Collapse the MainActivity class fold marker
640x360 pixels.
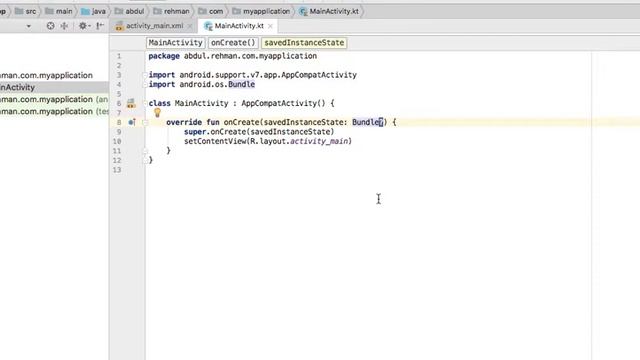[145, 103]
